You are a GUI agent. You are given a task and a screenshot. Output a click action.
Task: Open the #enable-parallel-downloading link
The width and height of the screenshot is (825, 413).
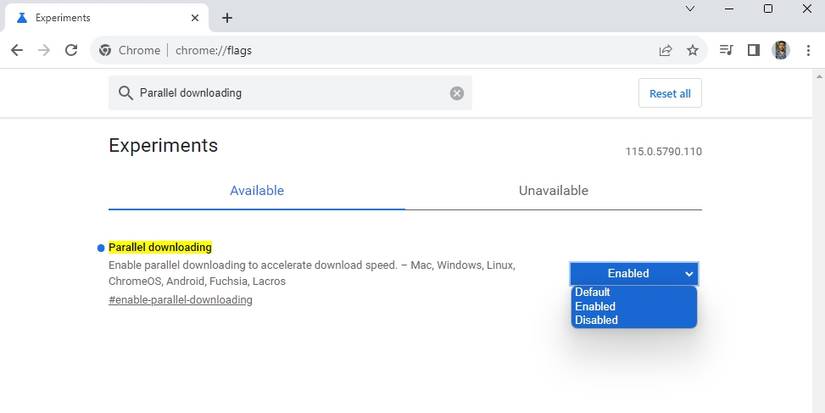180,300
